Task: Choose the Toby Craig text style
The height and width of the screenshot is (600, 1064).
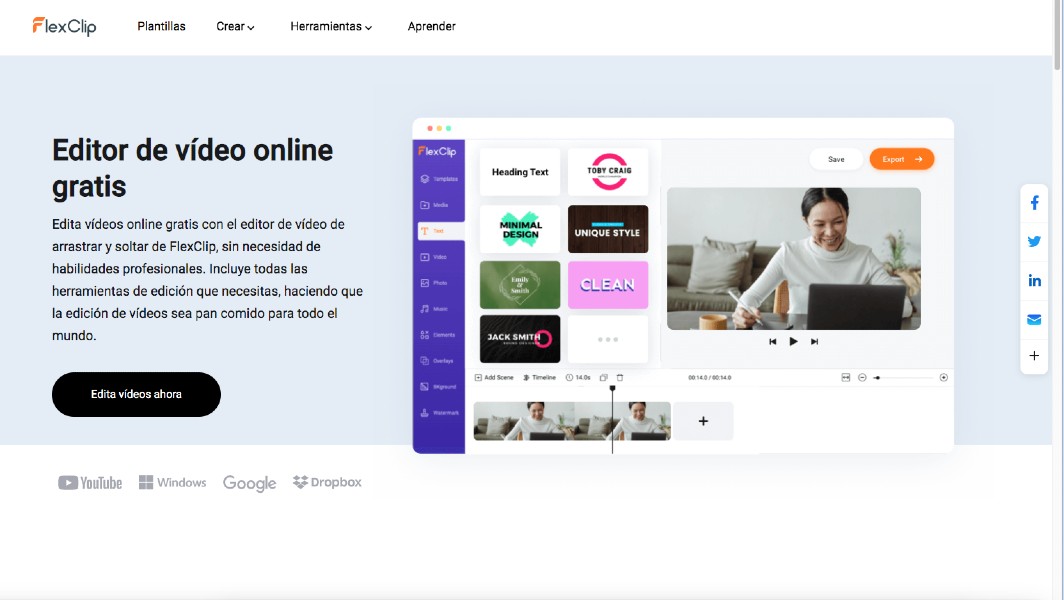Action: (x=608, y=172)
